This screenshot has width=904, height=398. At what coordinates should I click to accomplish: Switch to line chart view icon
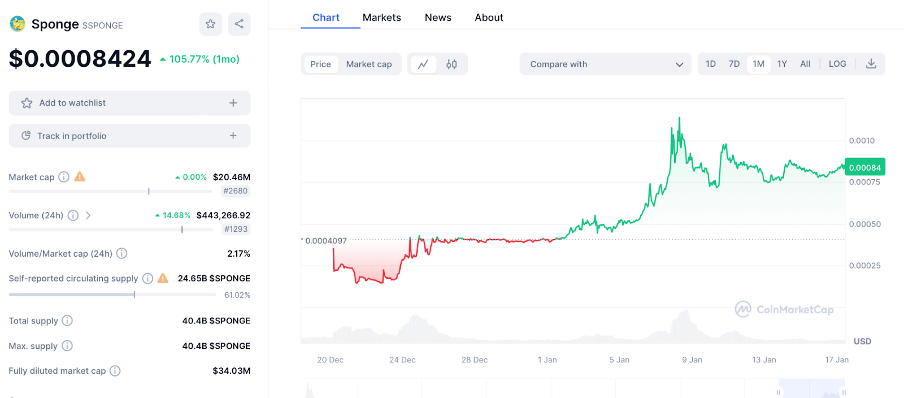(x=423, y=64)
